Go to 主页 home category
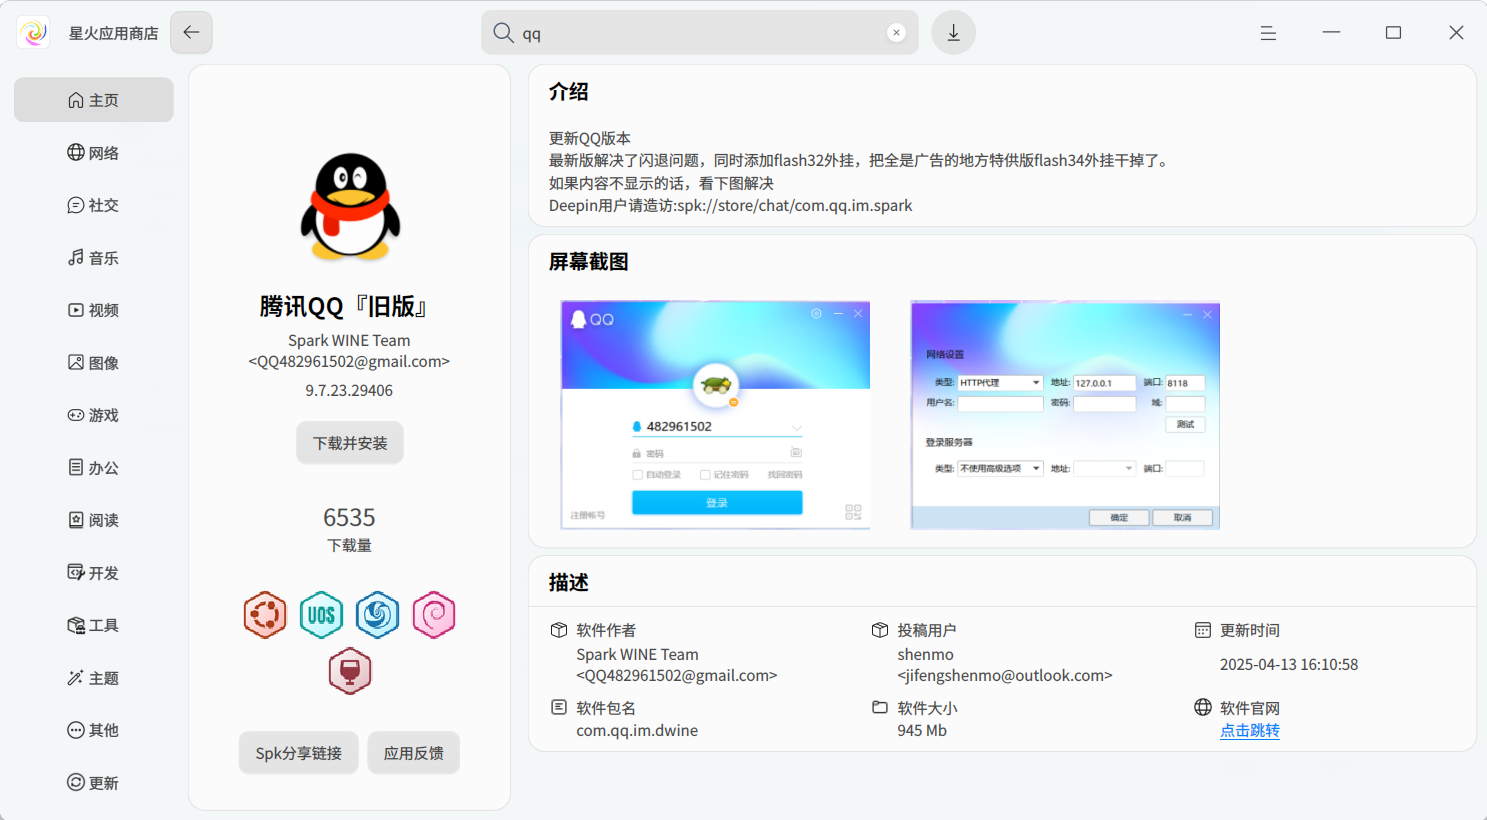This screenshot has width=1487, height=820. [94, 100]
